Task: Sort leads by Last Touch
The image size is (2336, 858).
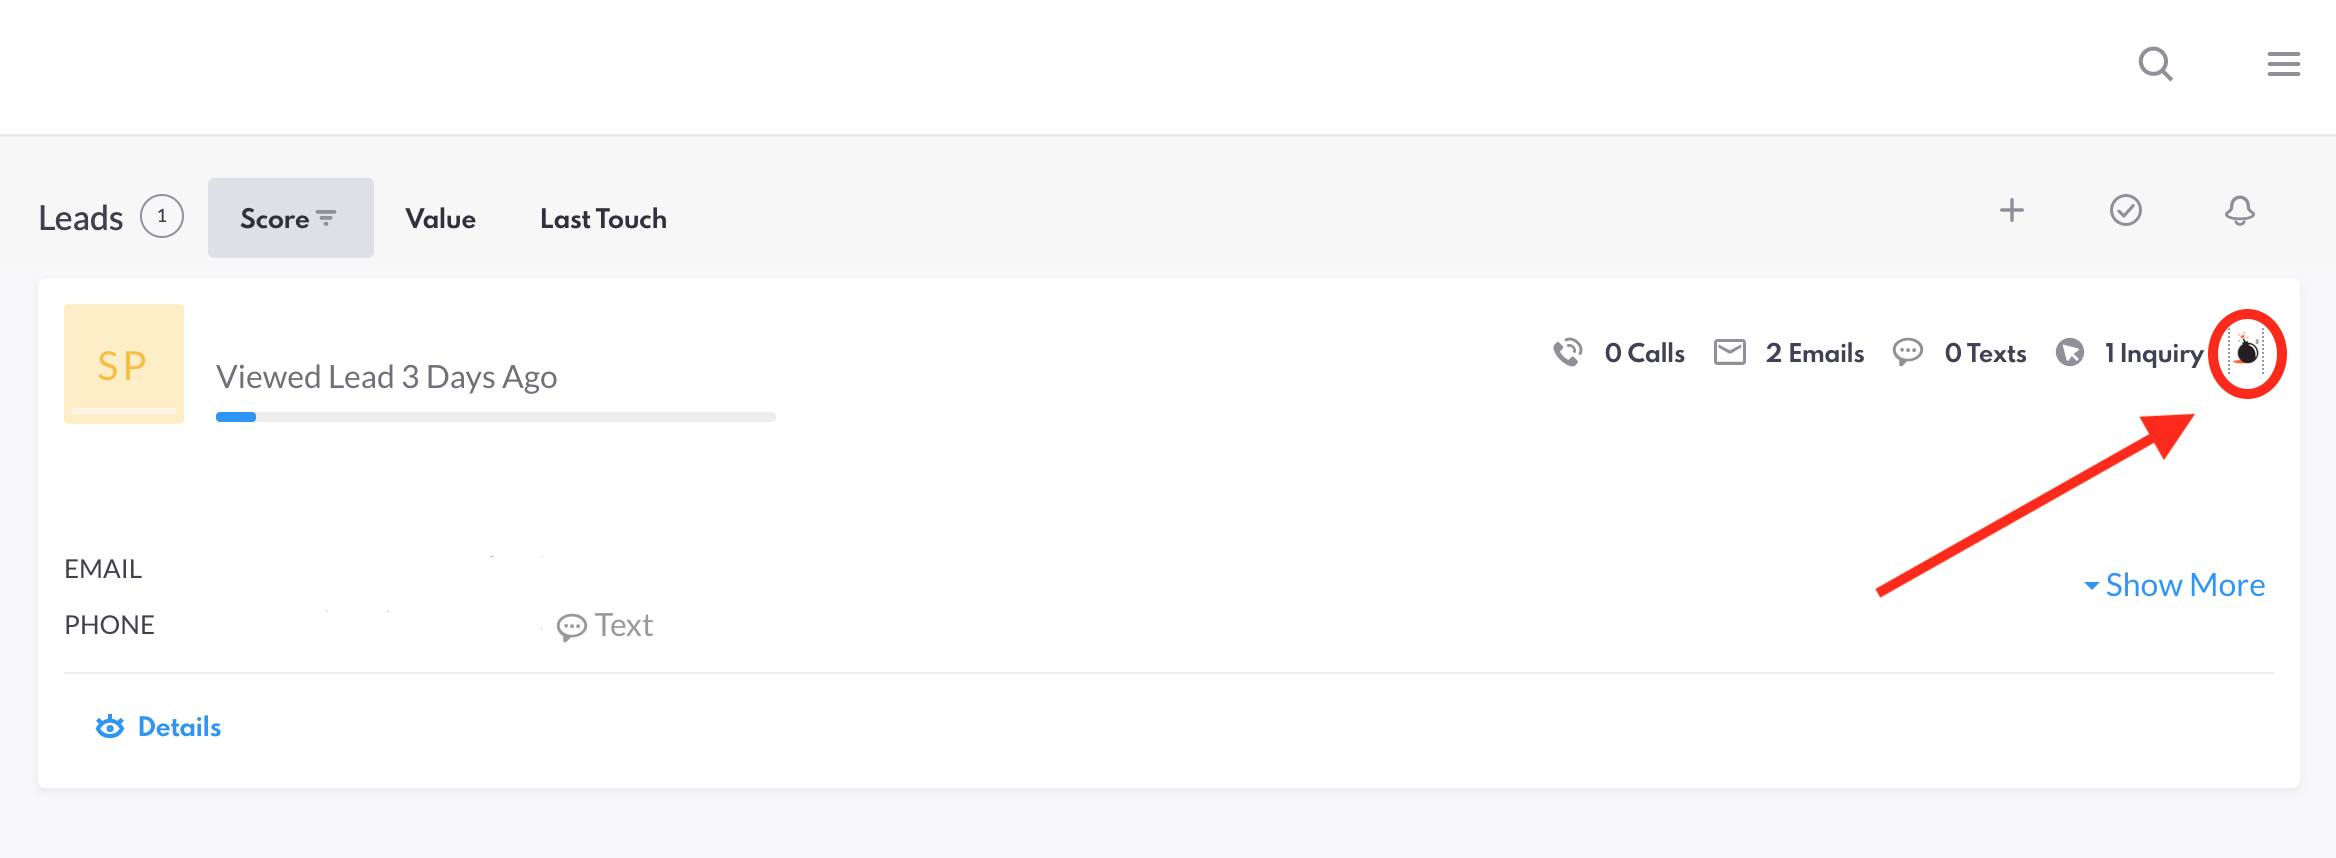Action: click(603, 219)
